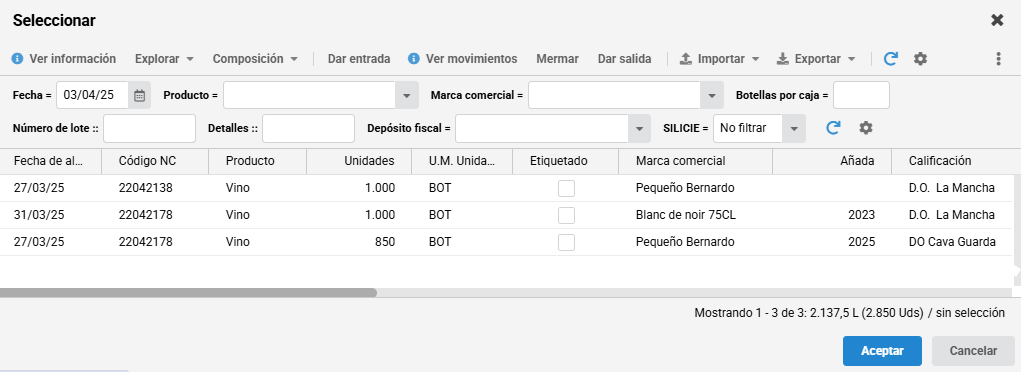Select the Añada 2025 cell
1021x372 pixels.
(x=832, y=242)
